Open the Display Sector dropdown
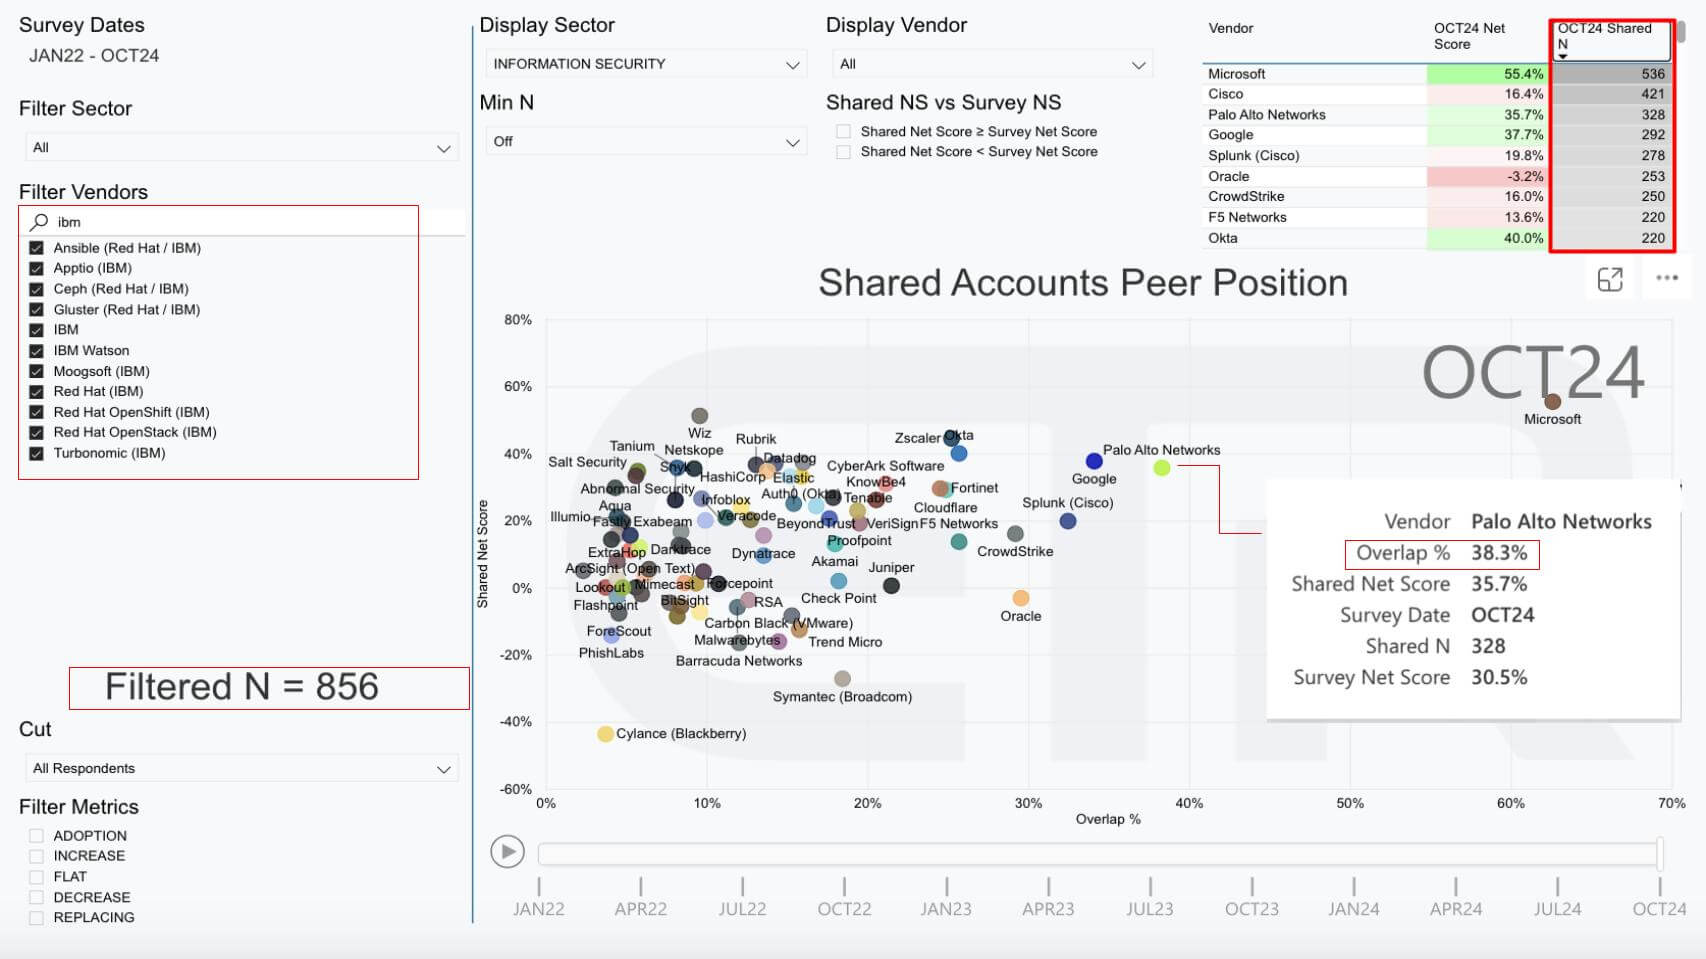1706x959 pixels. point(645,63)
